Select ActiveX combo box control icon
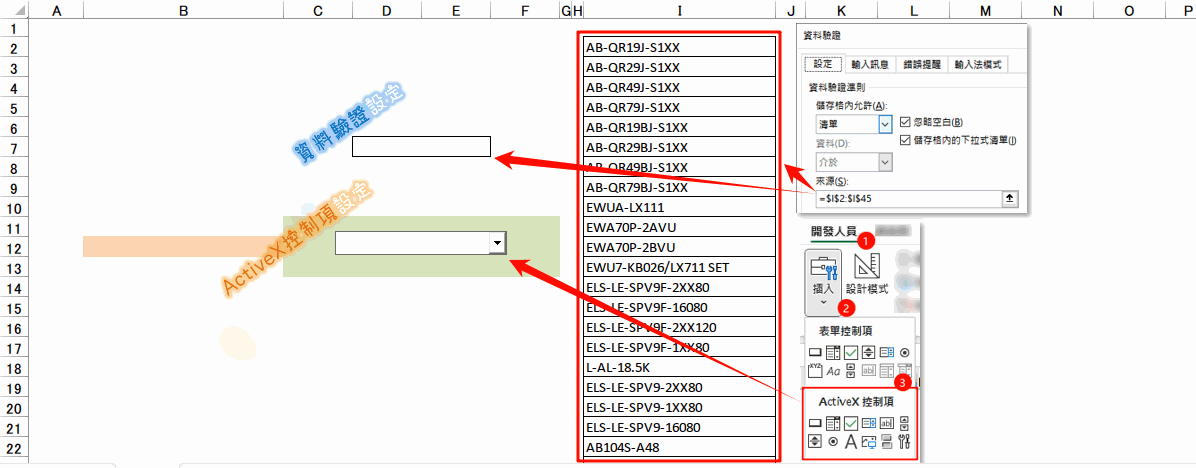The height and width of the screenshot is (468, 1196). coord(834,422)
